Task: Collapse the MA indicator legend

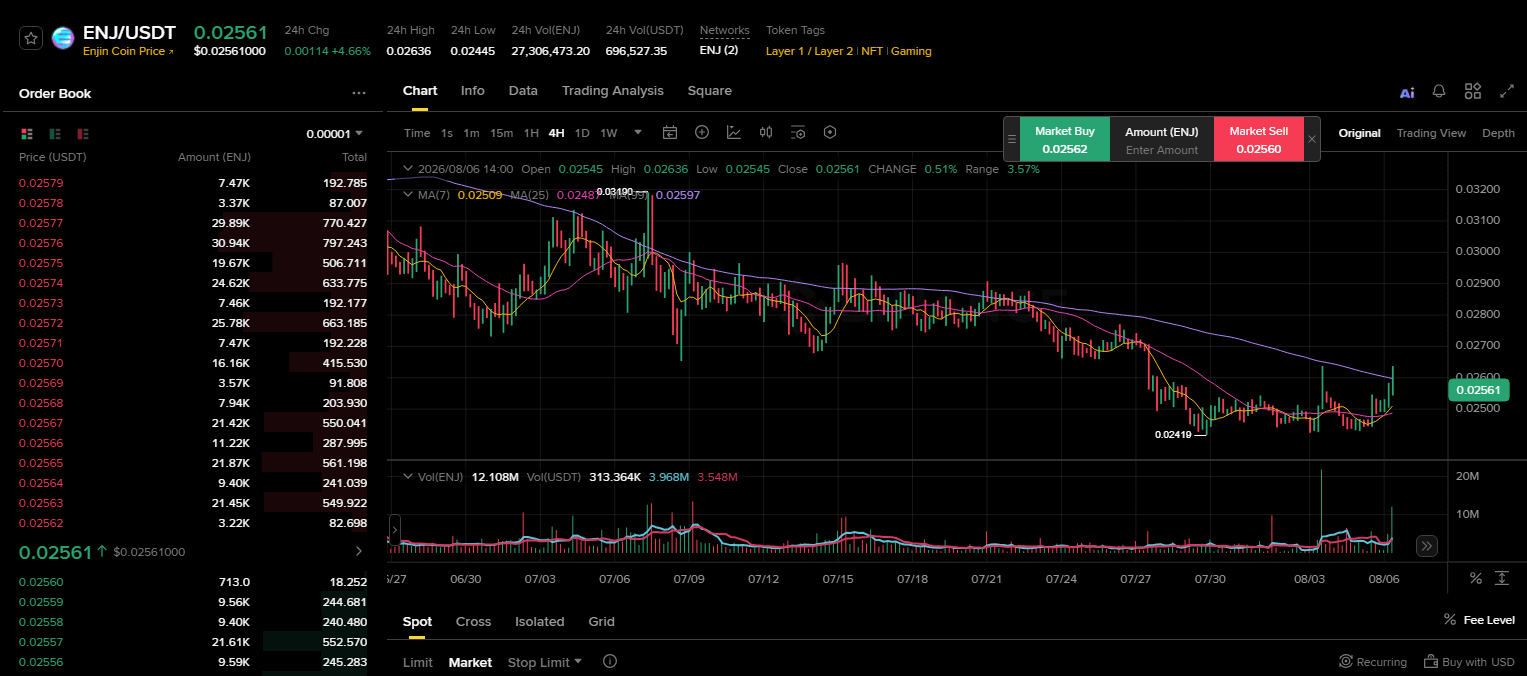Action: point(407,195)
